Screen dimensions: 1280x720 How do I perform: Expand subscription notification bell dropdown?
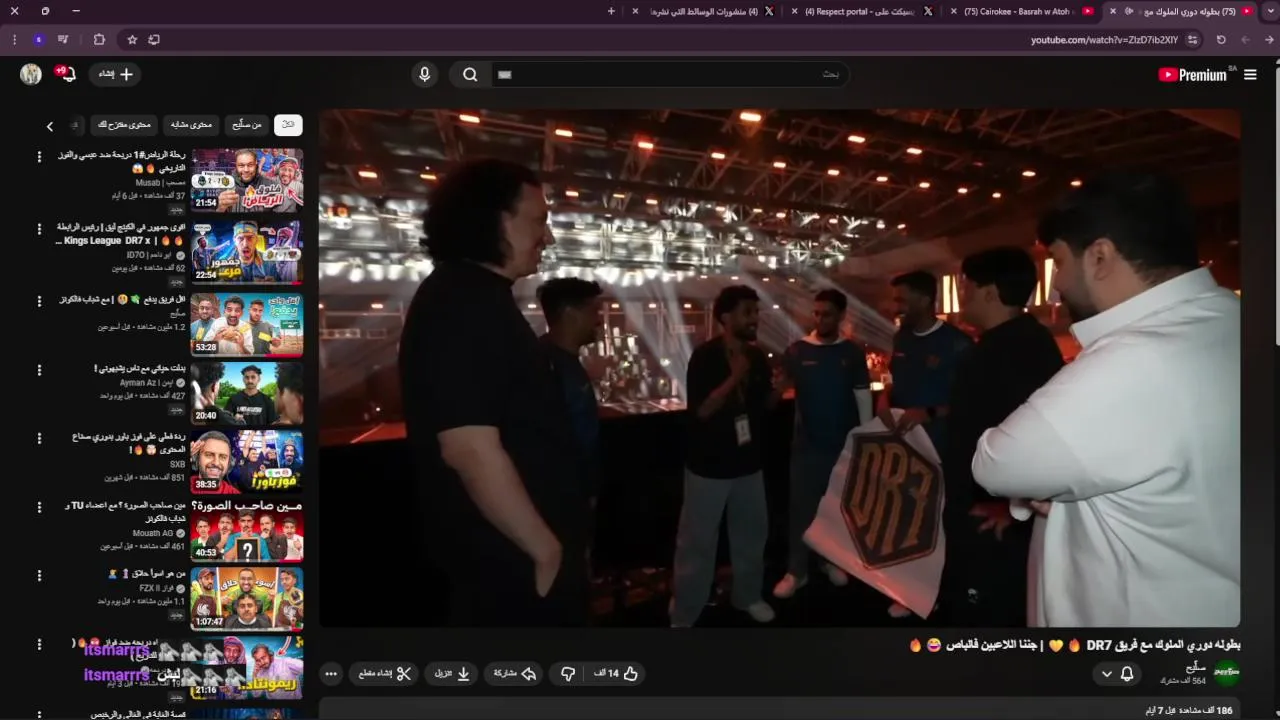(x=1117, y=674)
